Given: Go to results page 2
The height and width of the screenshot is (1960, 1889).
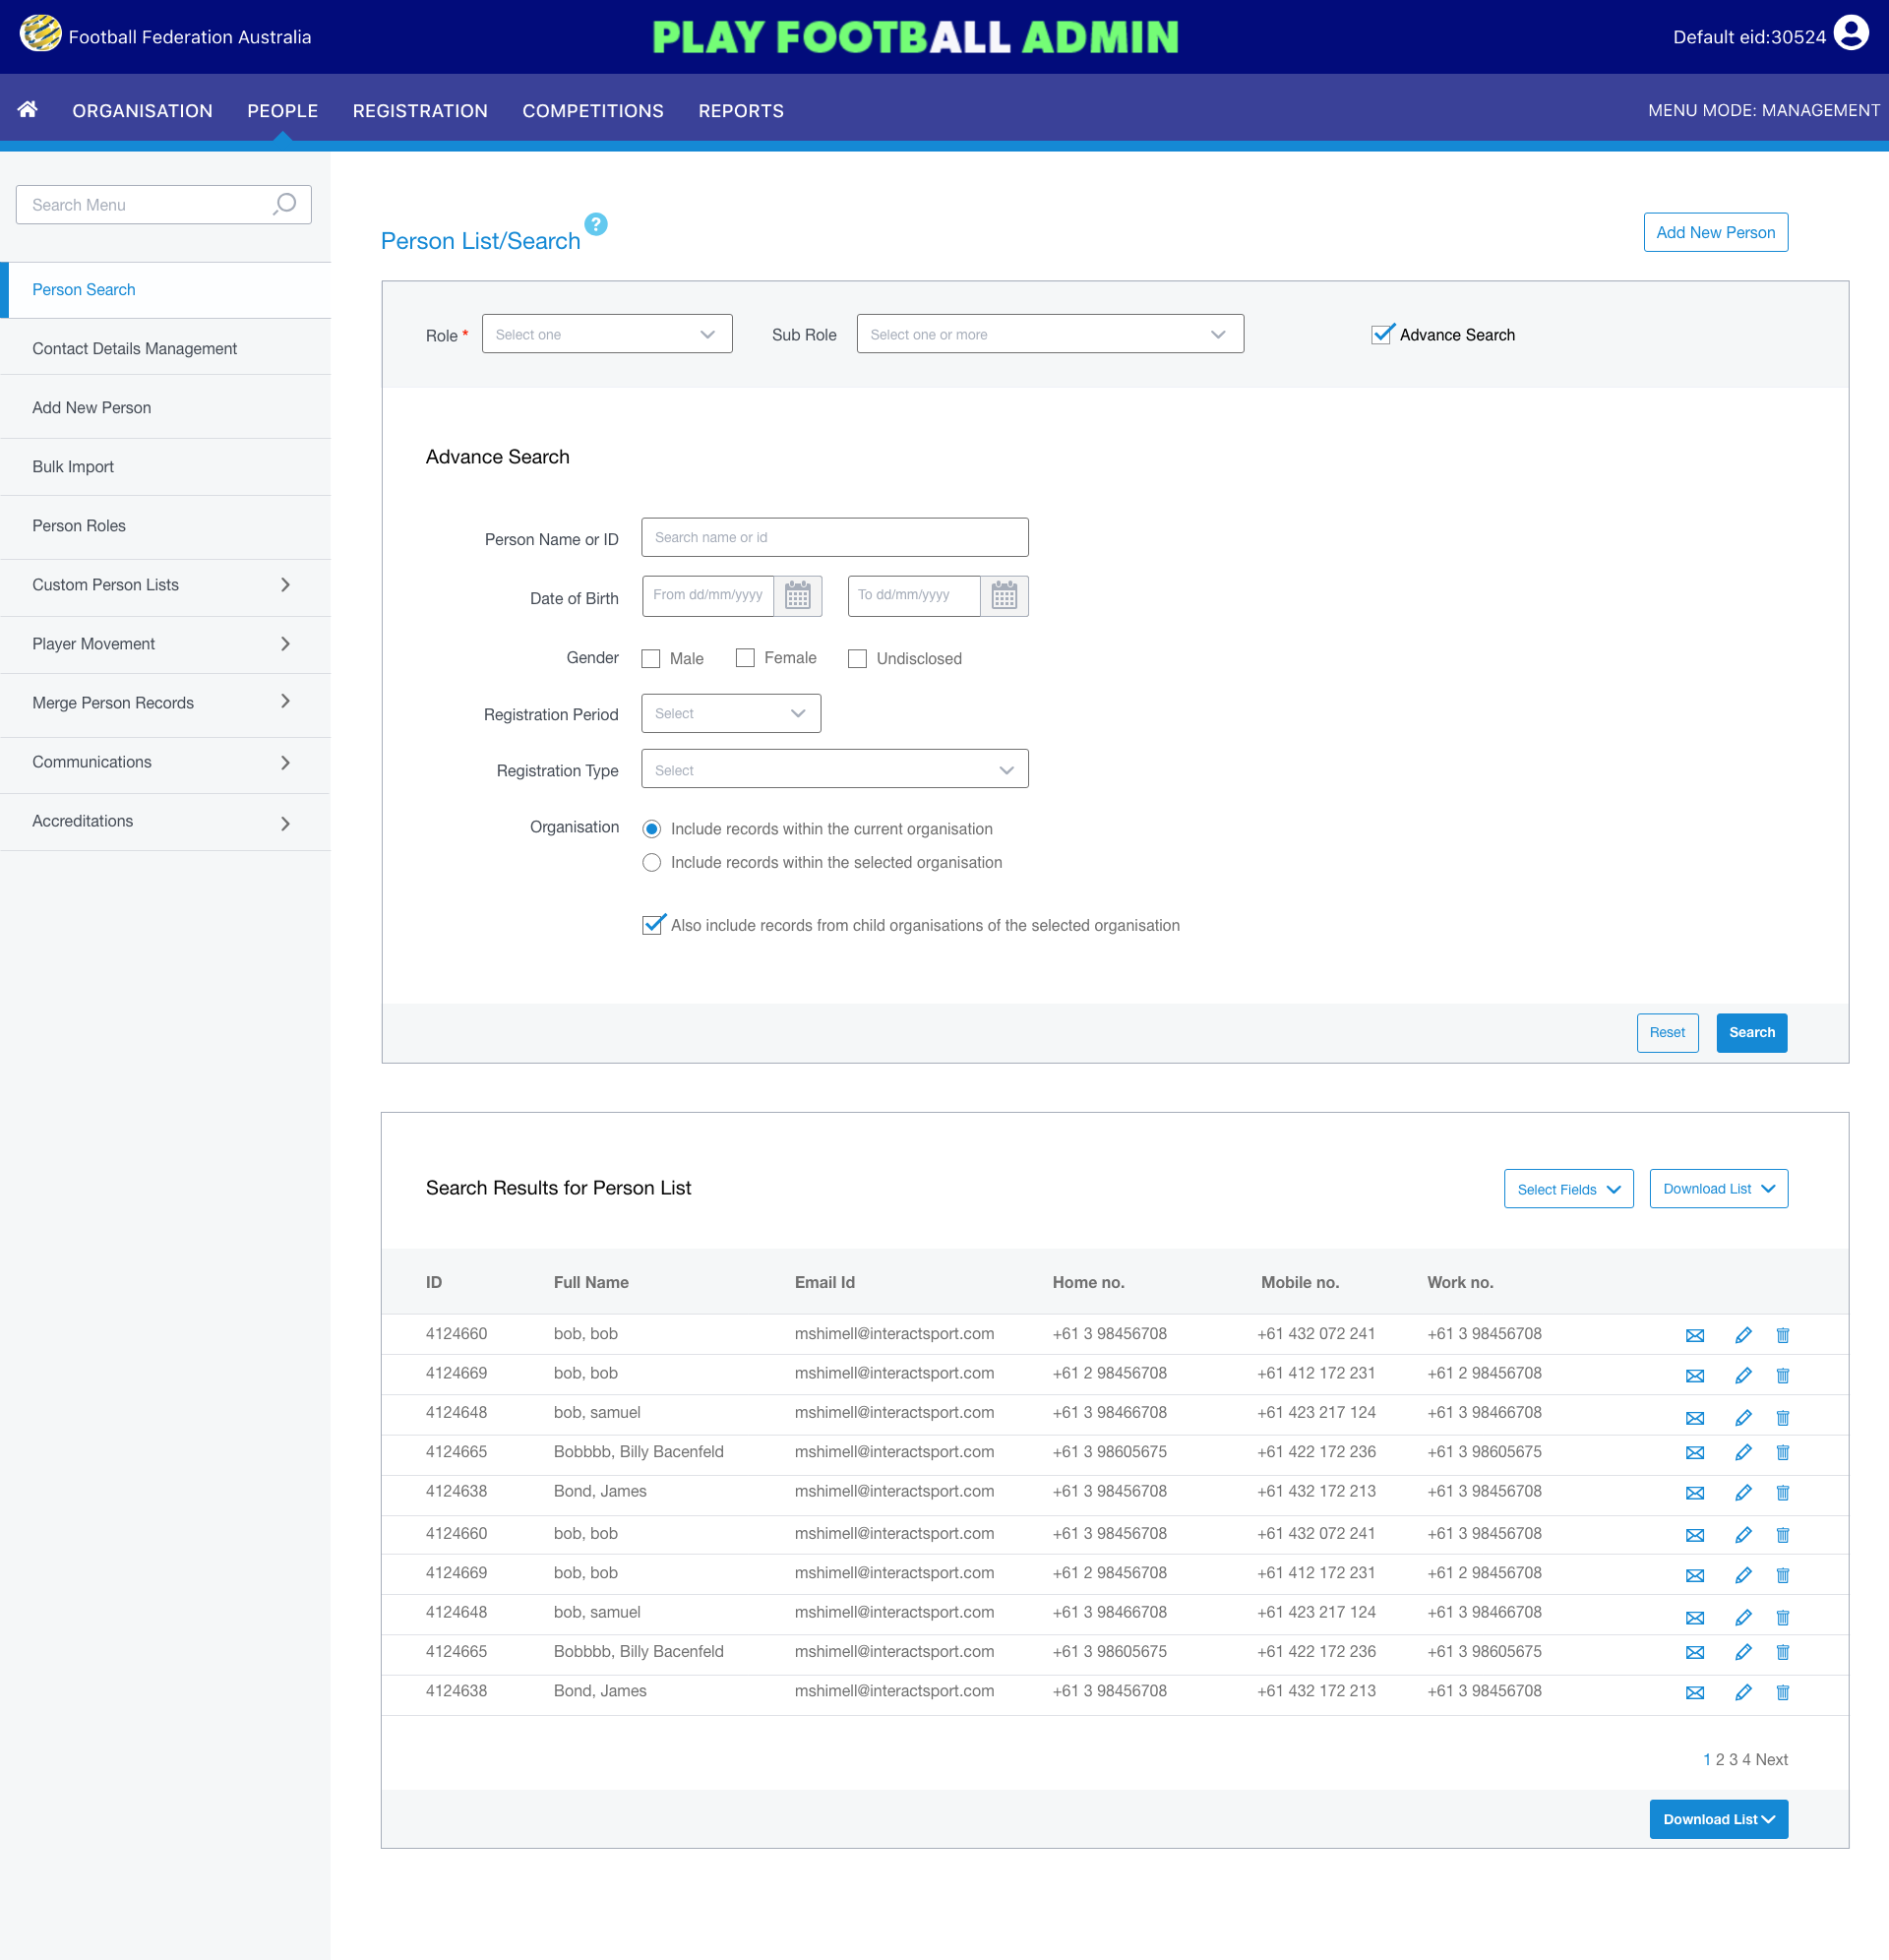Looking at the screenshot, I should (x=1720, y=1759).
